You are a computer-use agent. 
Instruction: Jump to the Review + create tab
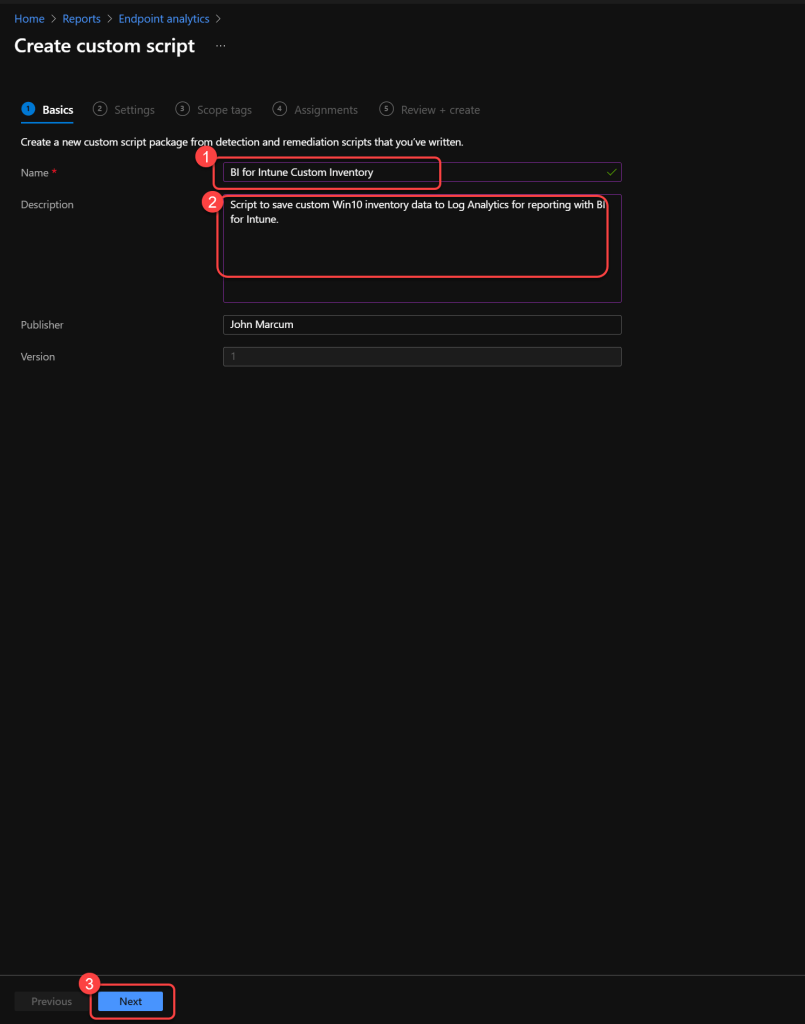(440, 110)
